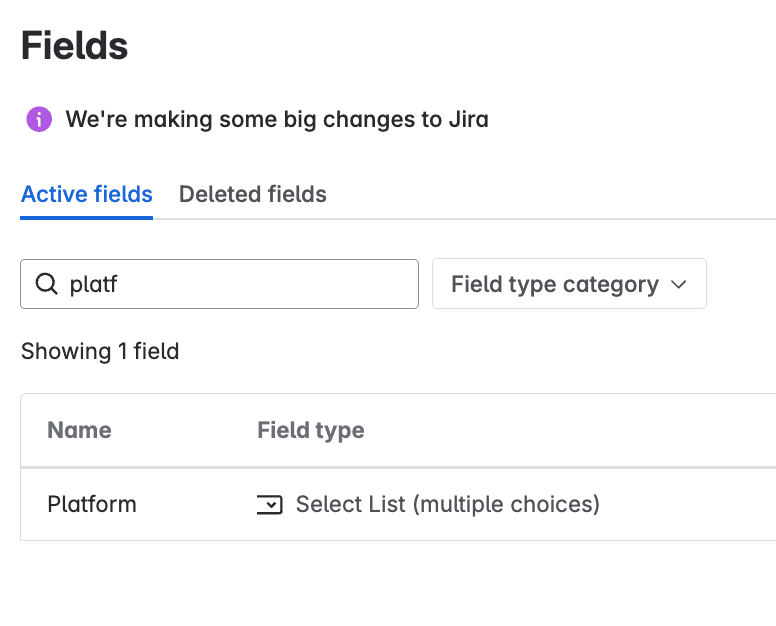776x626 pixels.
Task: Click the word "Deleted" in the tab bar
Action: (215, 194)
